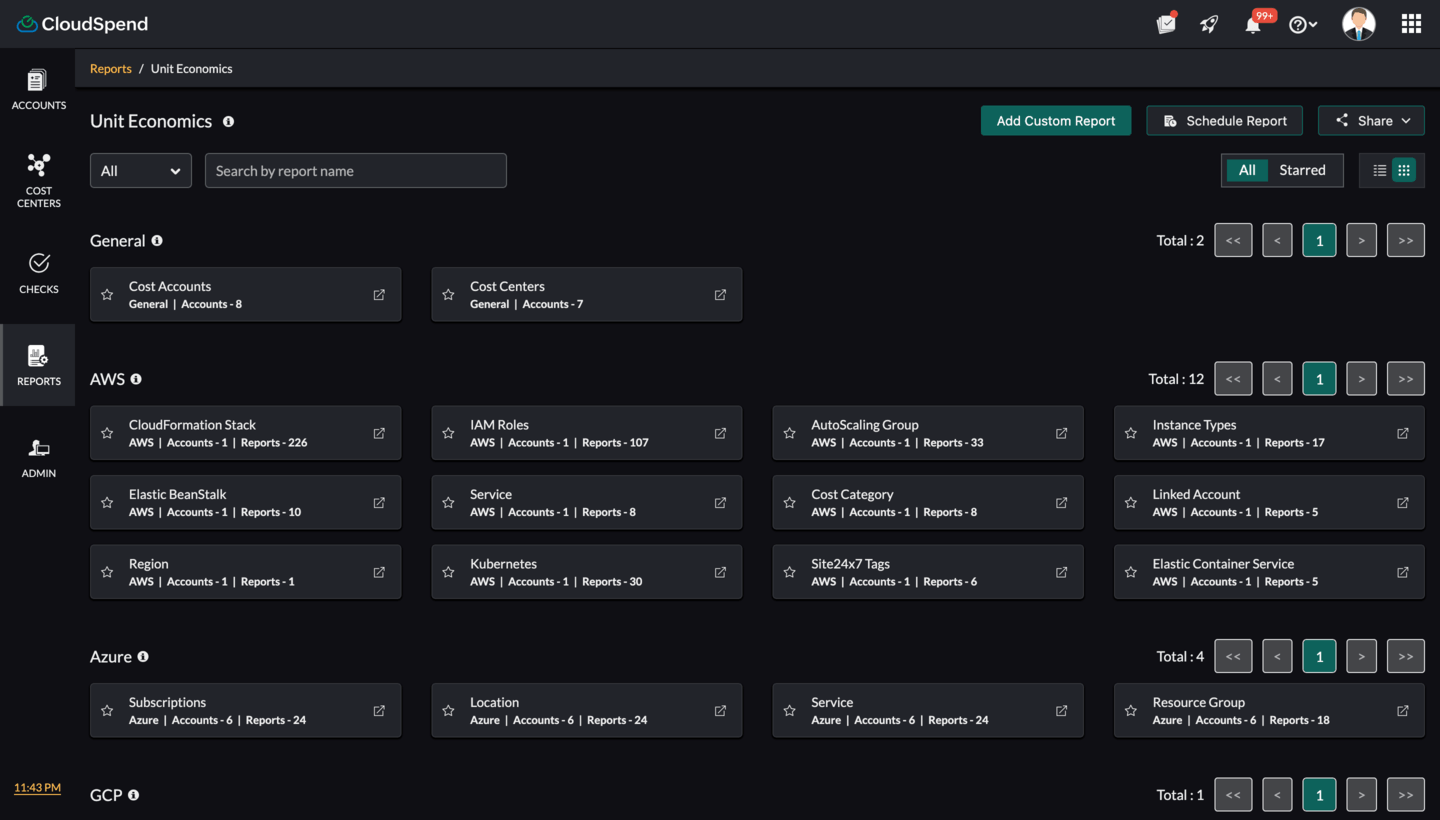This screenshot has height=820, width=1440.
Task: Open Checks in the sidebar
Action: click(38, 273)
